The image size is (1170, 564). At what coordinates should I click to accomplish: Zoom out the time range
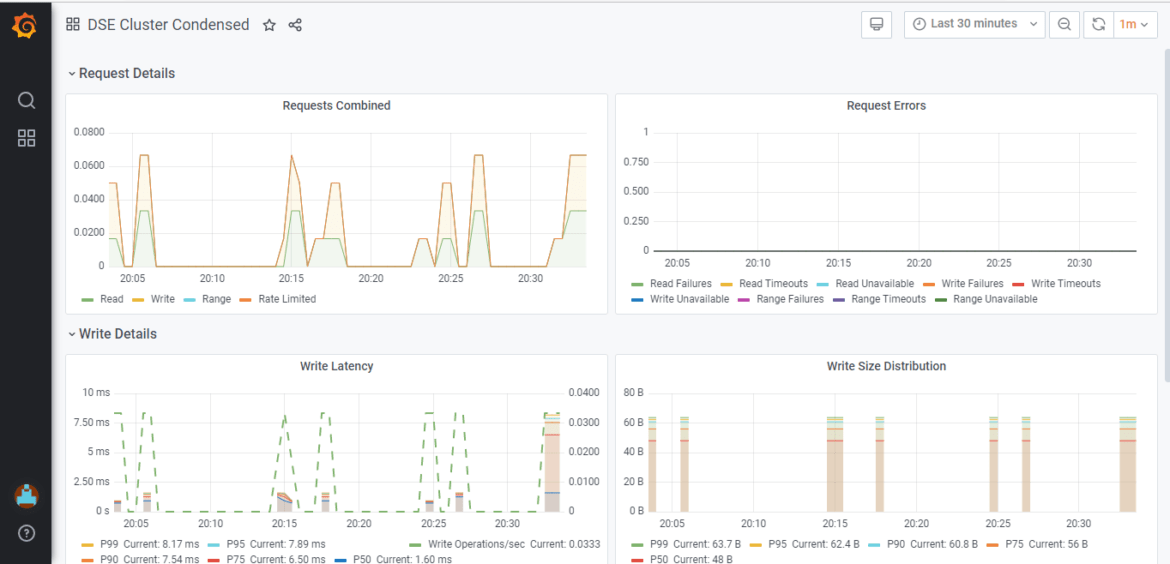coord(1064,25)
